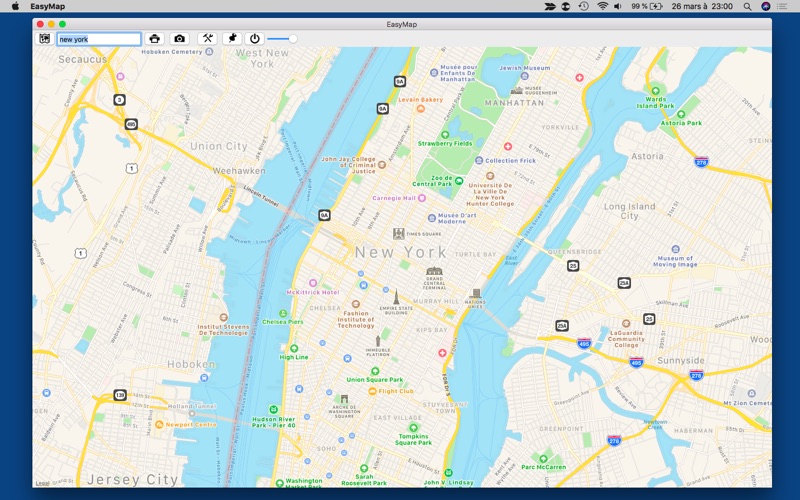The height and width of the screenshot is (500, 800).
Task: Open Spotlight search magnifier
Action: pyautogui.click(x=748, y=6)
